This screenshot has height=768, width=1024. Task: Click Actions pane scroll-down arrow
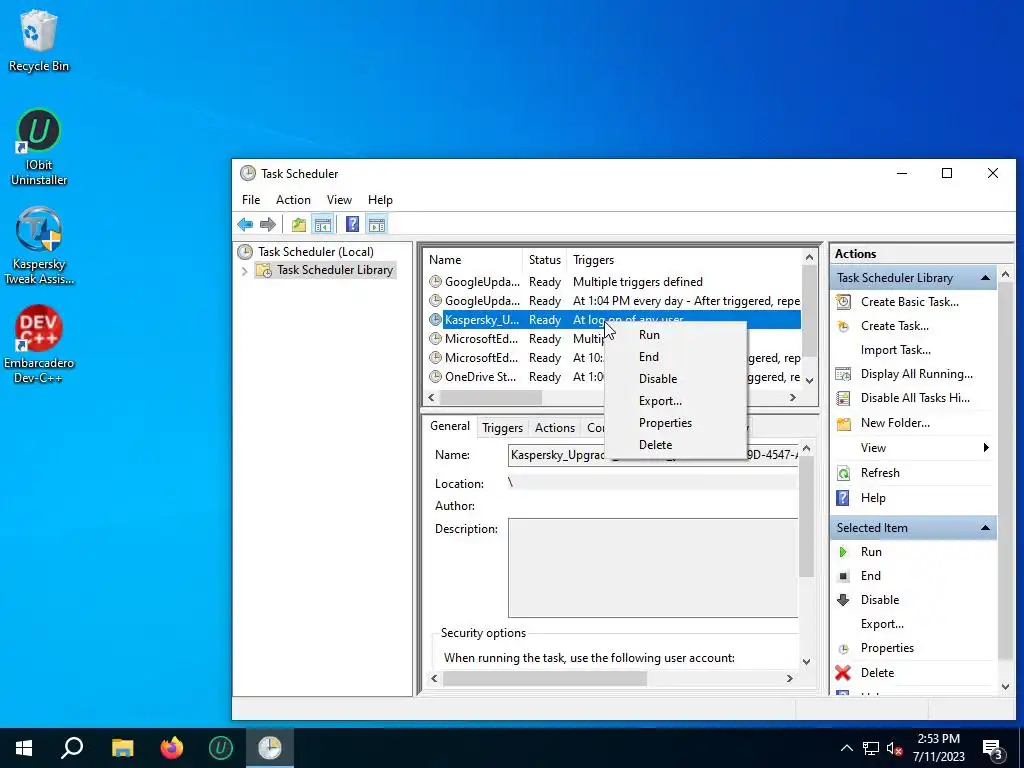click(x=1005, y=687)
